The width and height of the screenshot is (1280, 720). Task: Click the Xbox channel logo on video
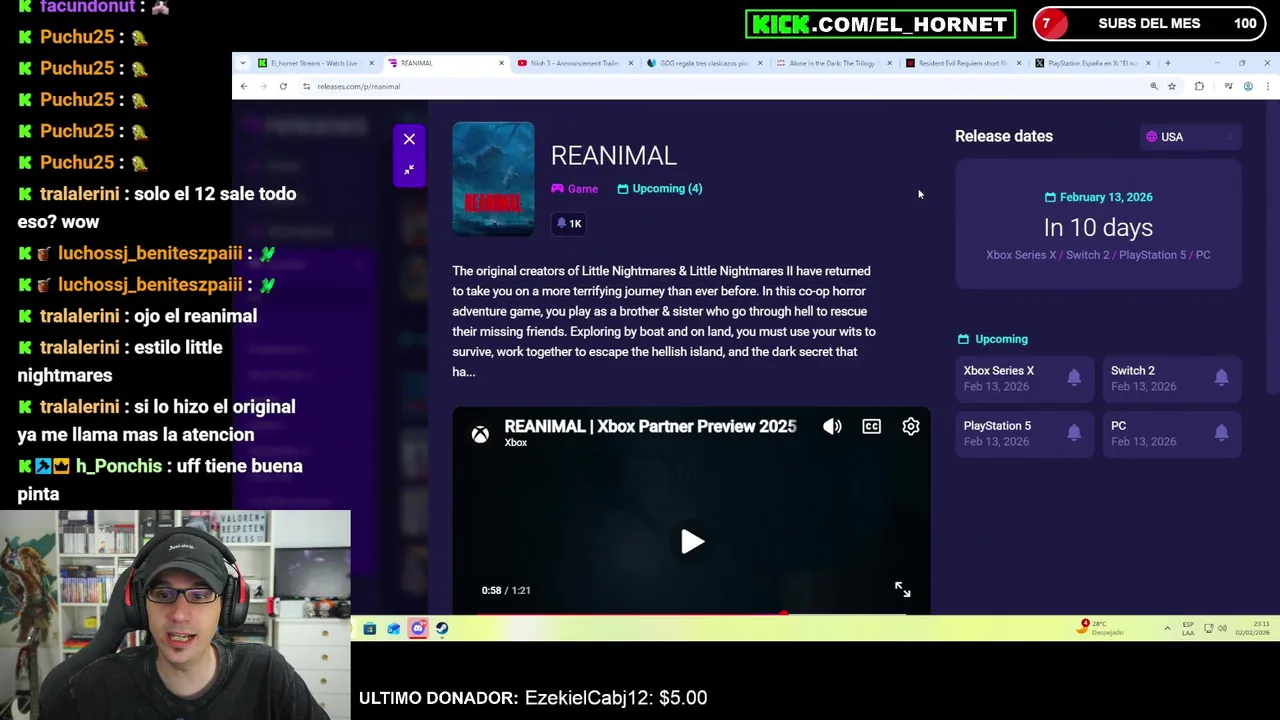[481, 434]
